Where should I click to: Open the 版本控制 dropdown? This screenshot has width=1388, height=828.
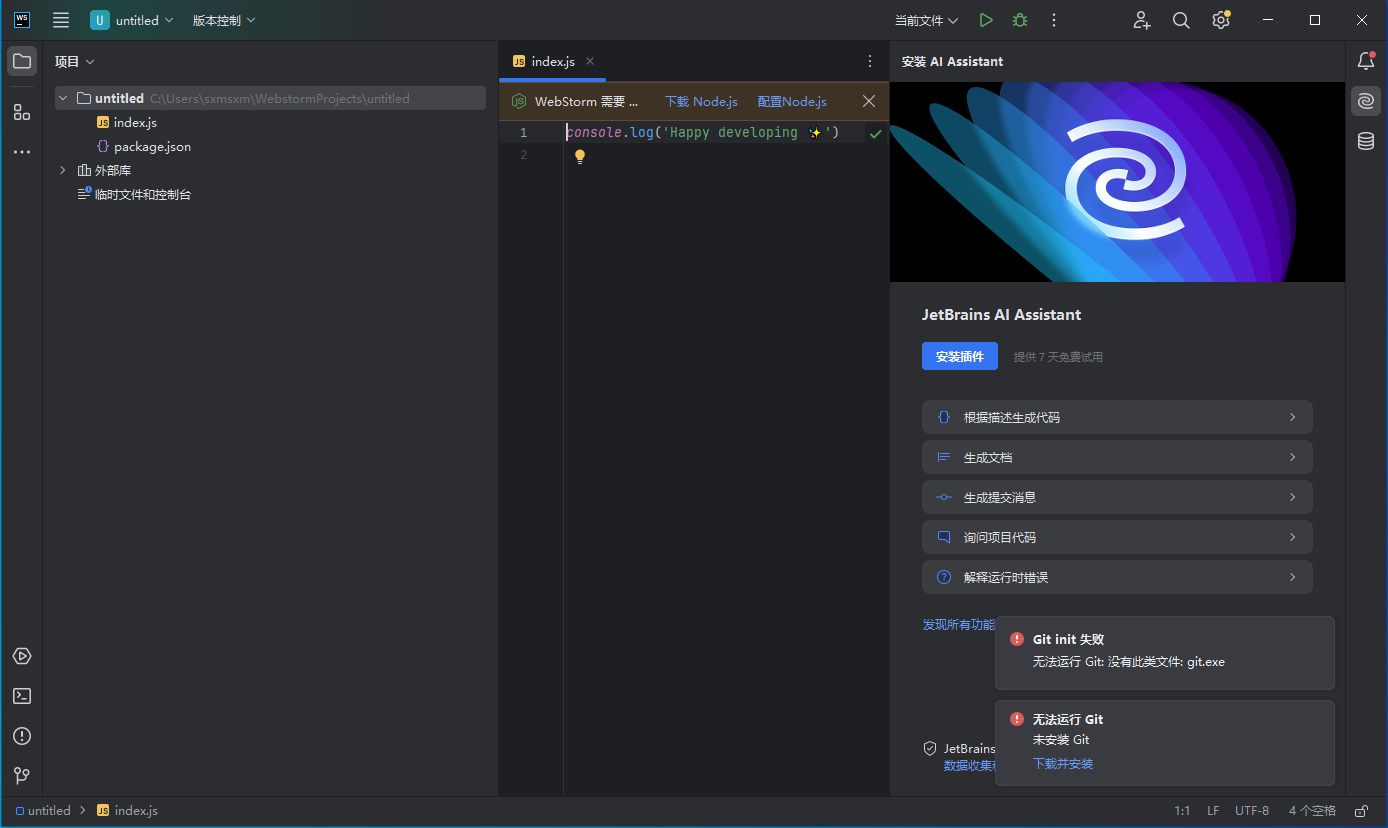224,20
